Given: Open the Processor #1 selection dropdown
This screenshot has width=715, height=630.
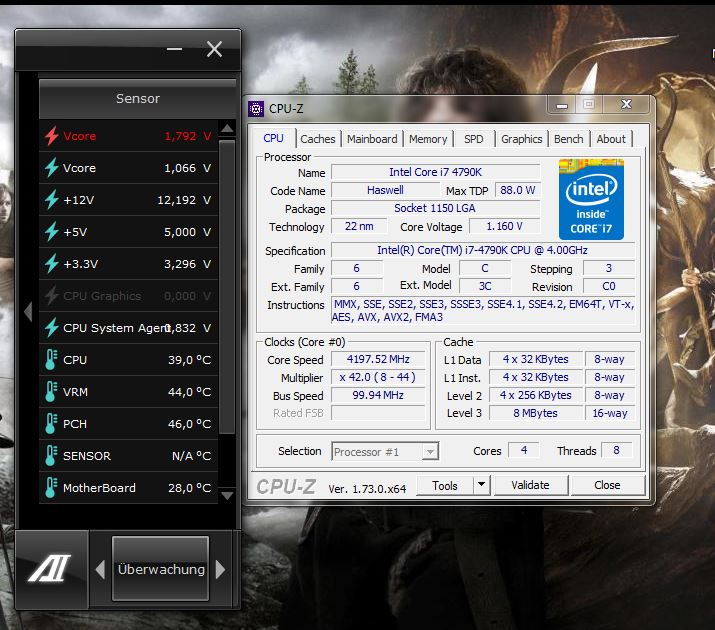Looking at the screenshot, I should tap(429, 452).
